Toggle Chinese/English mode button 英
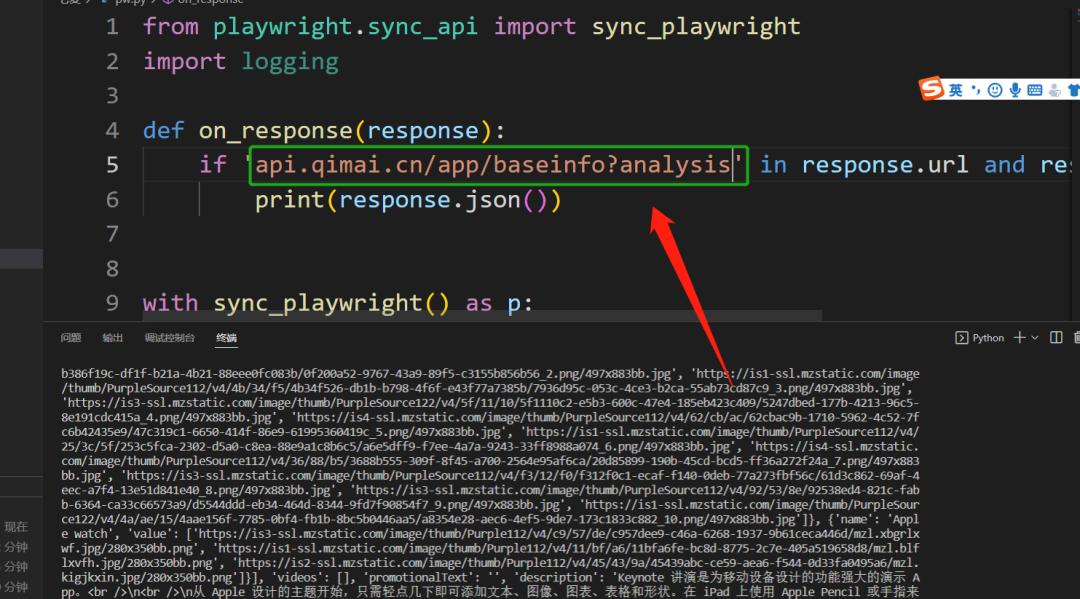This screenshot has height=599, width=1080. click(x=955, y=90)
